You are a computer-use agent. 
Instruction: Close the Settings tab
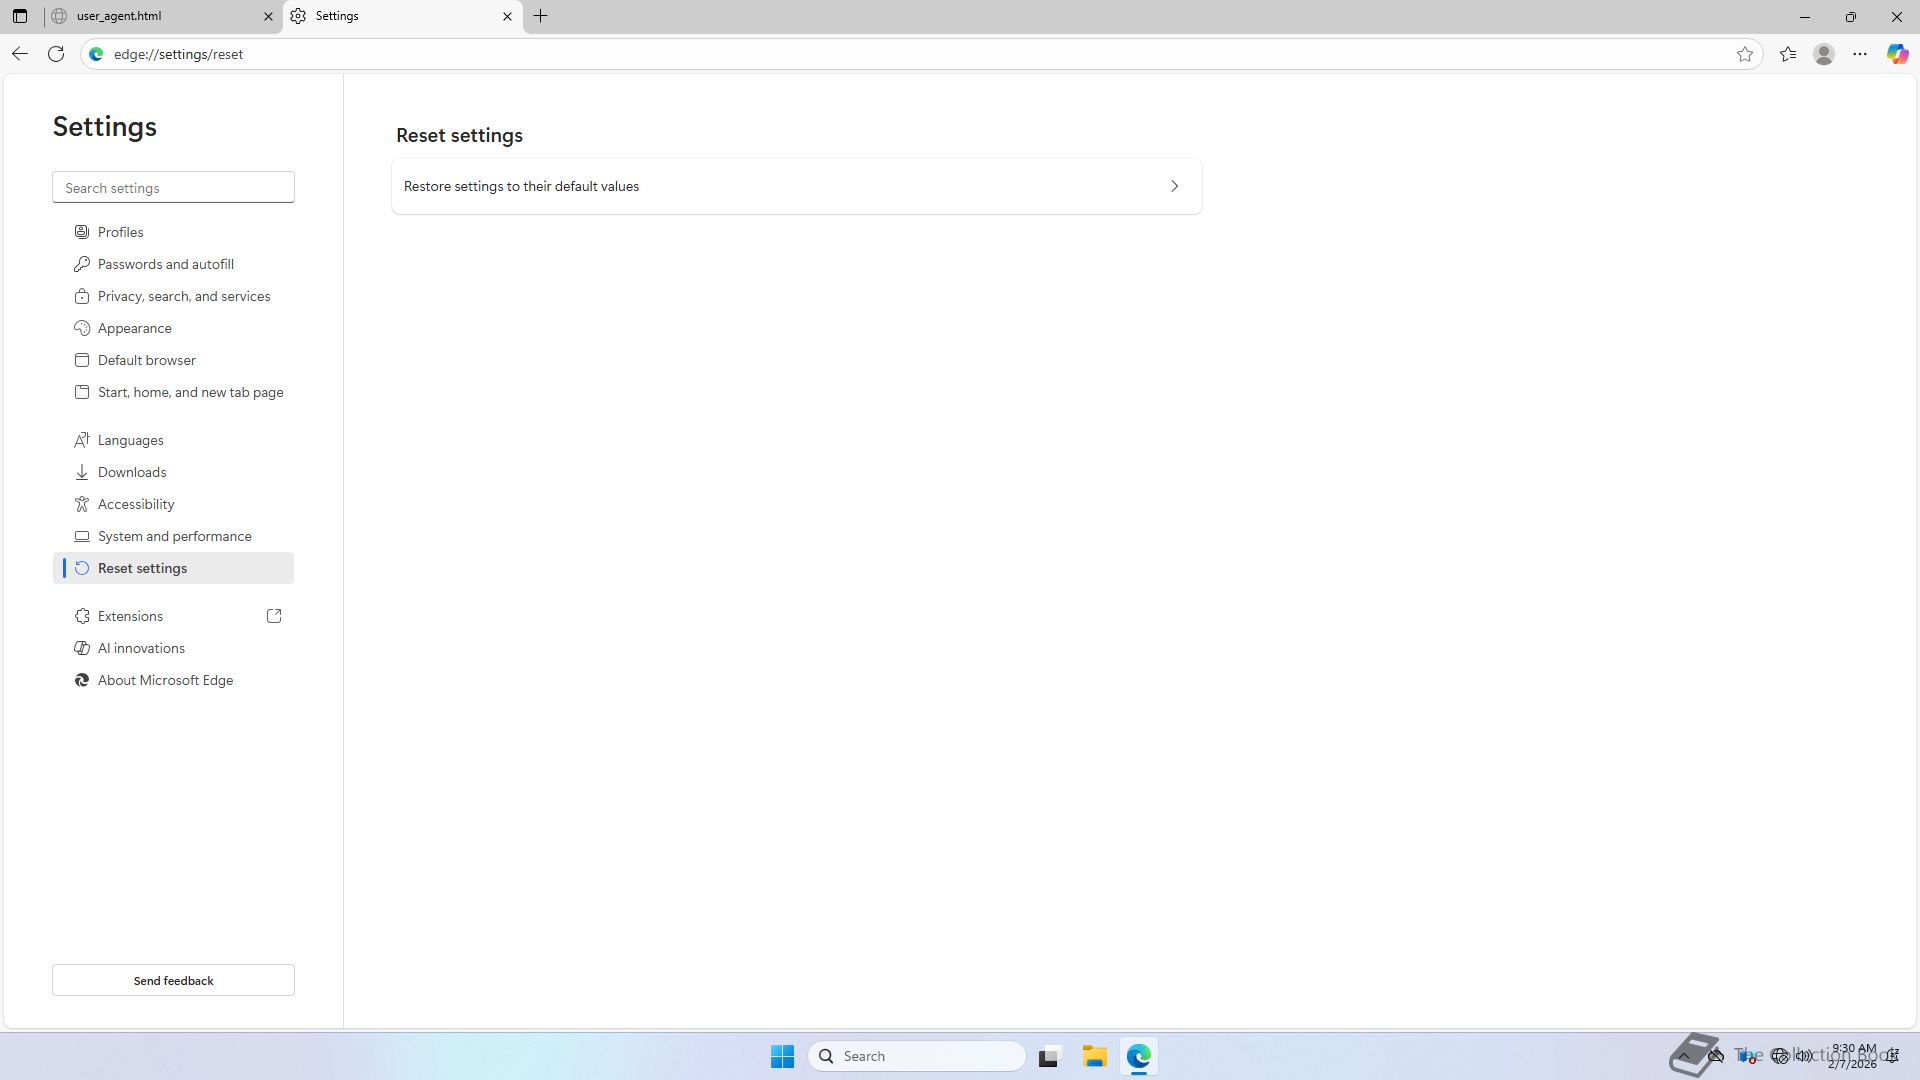point(507,16)
